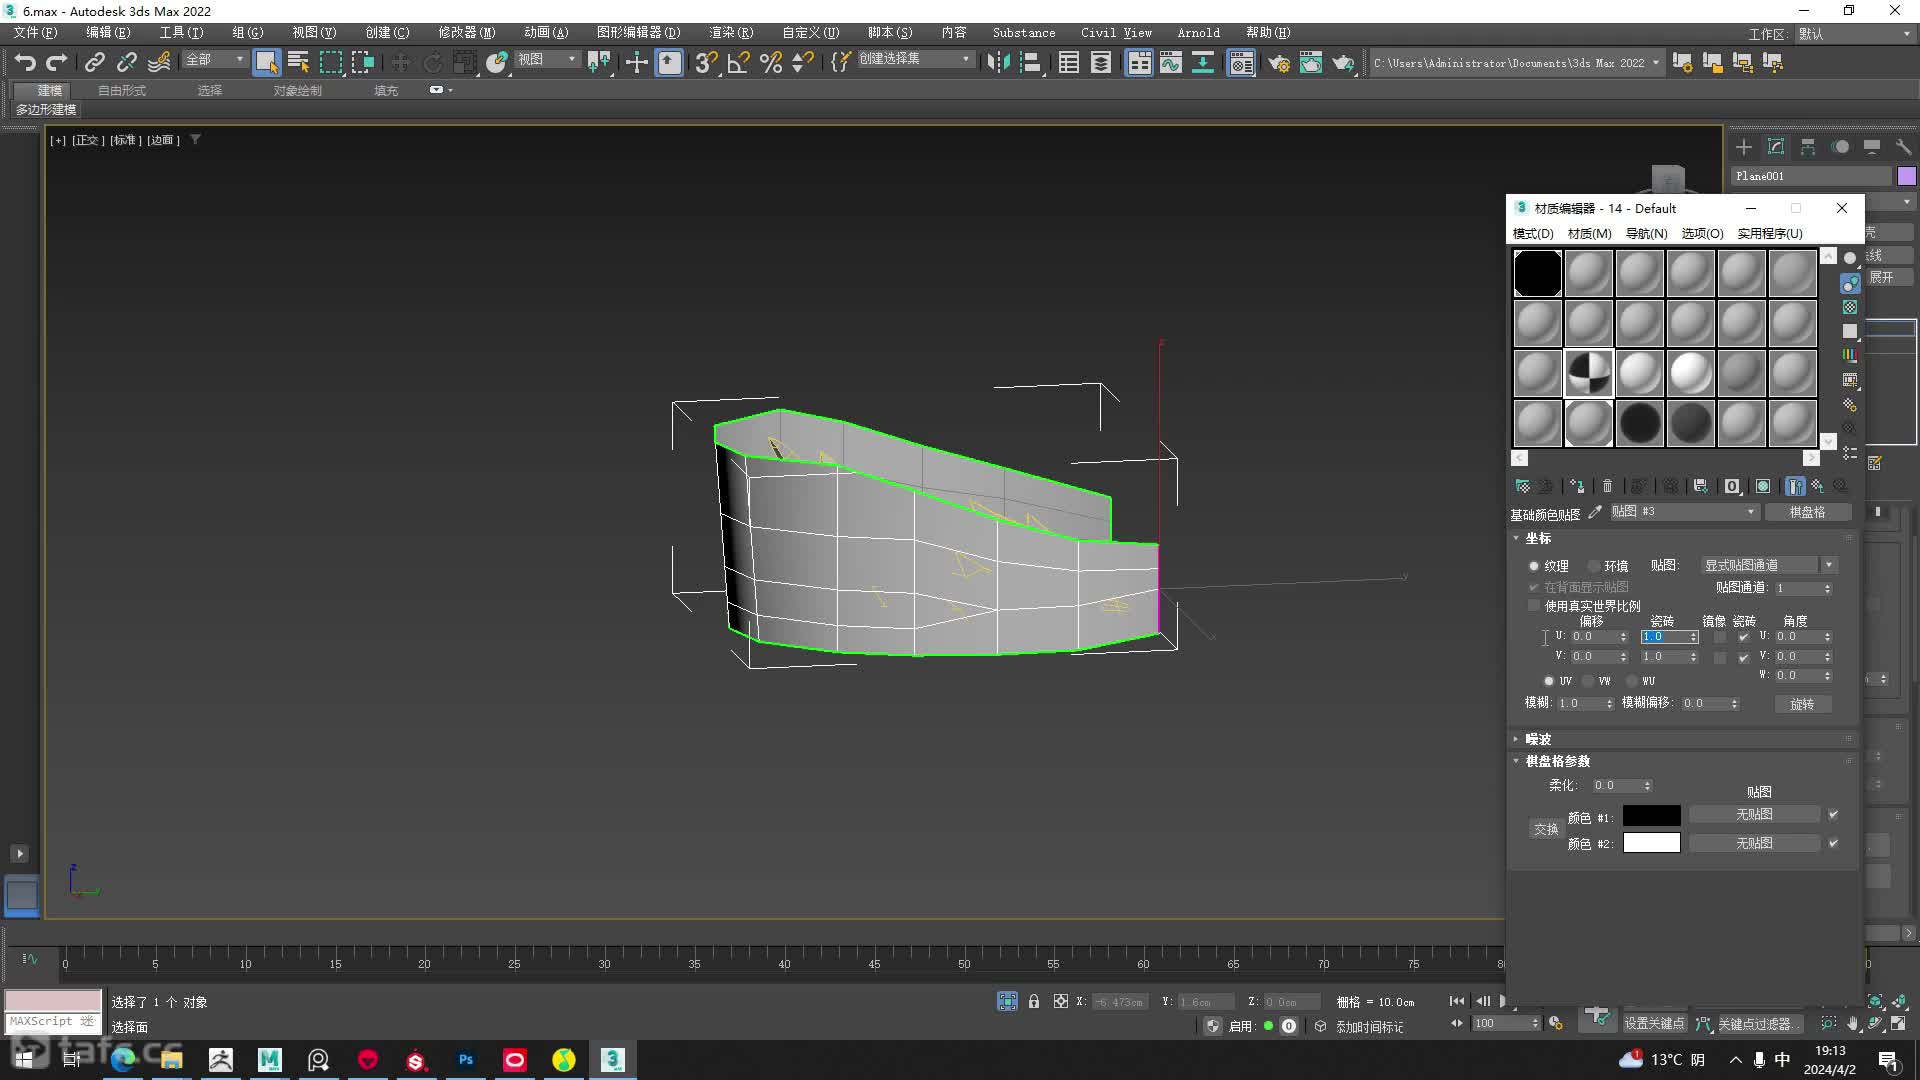Select the VW radio button
This screenshot has width=1920, height=1080.
[1588, 681]
